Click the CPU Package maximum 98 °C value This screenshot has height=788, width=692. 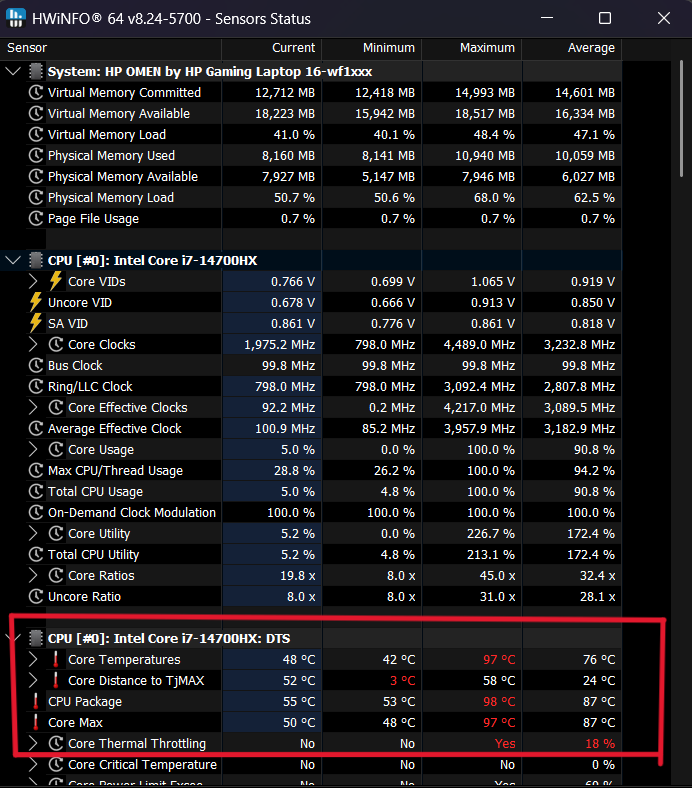coord(499,702)
